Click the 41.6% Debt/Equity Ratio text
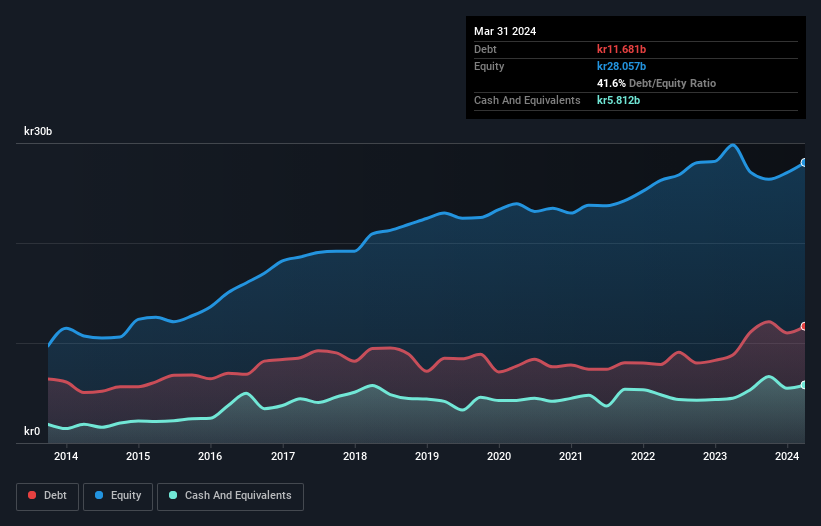This screenshot has height=526, width=821. point(656,83)
